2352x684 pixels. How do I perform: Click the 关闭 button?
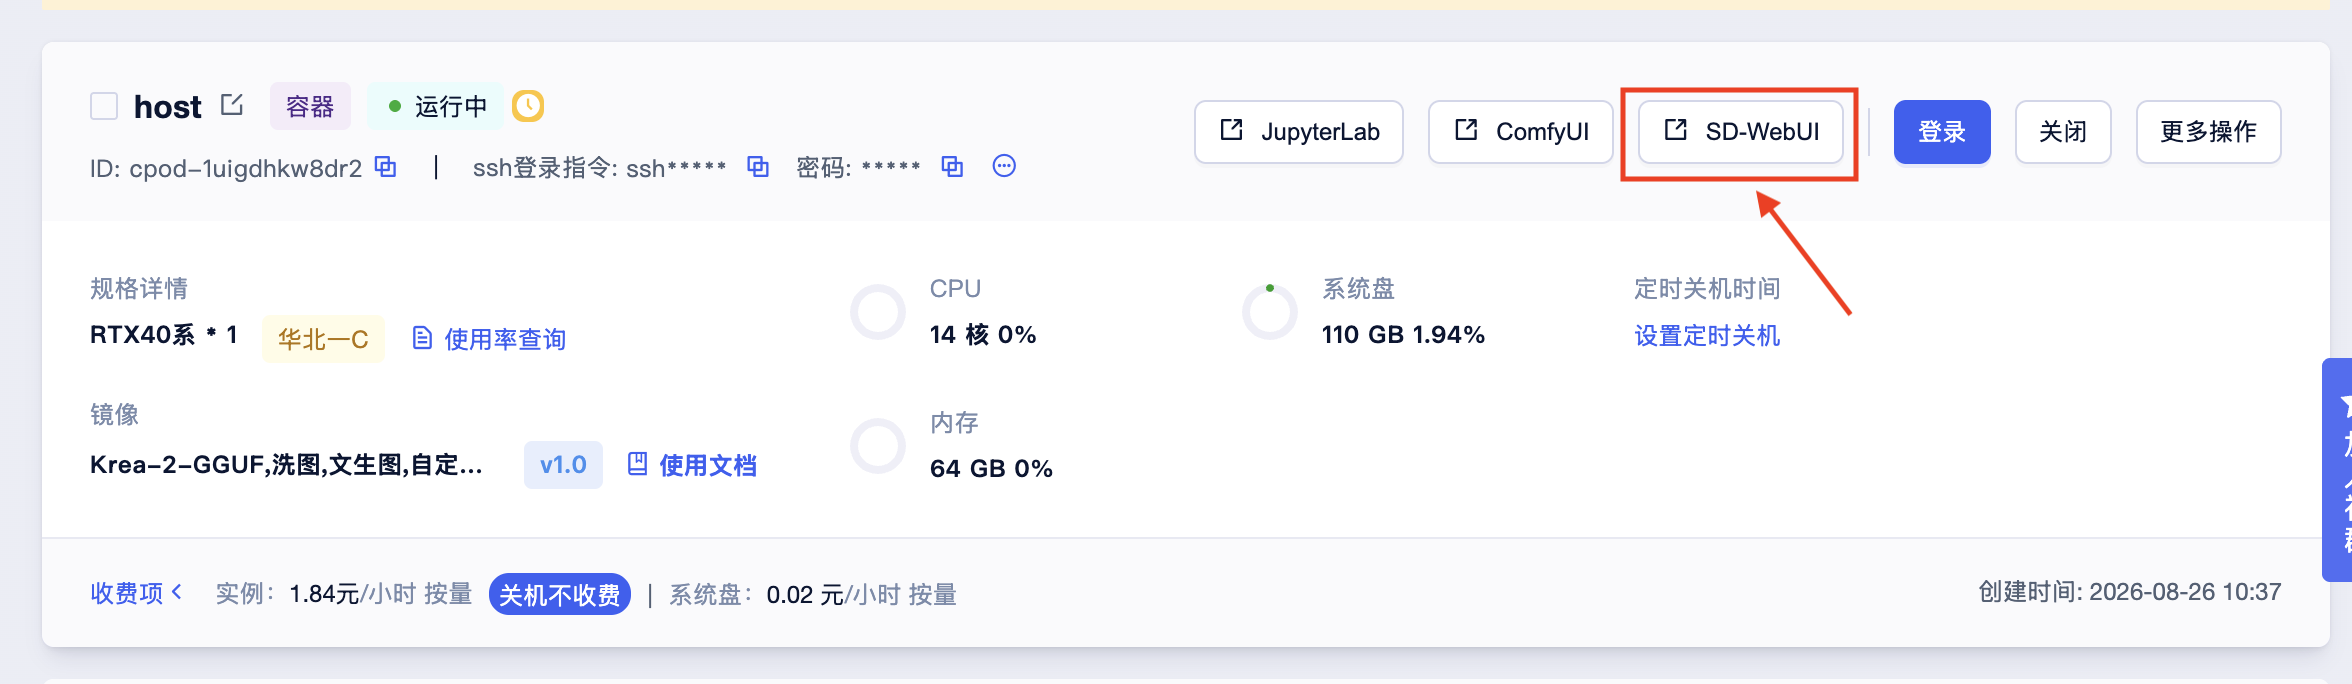2063,132
